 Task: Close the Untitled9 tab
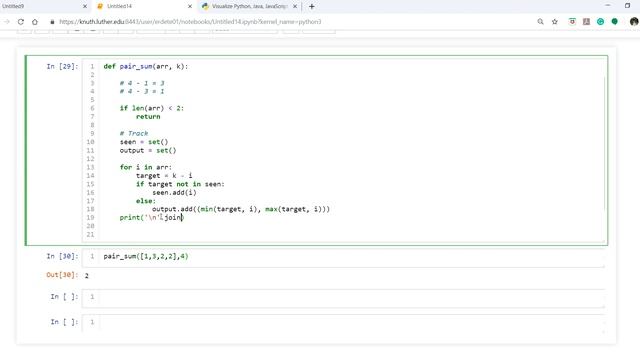[x=85, y=7]
